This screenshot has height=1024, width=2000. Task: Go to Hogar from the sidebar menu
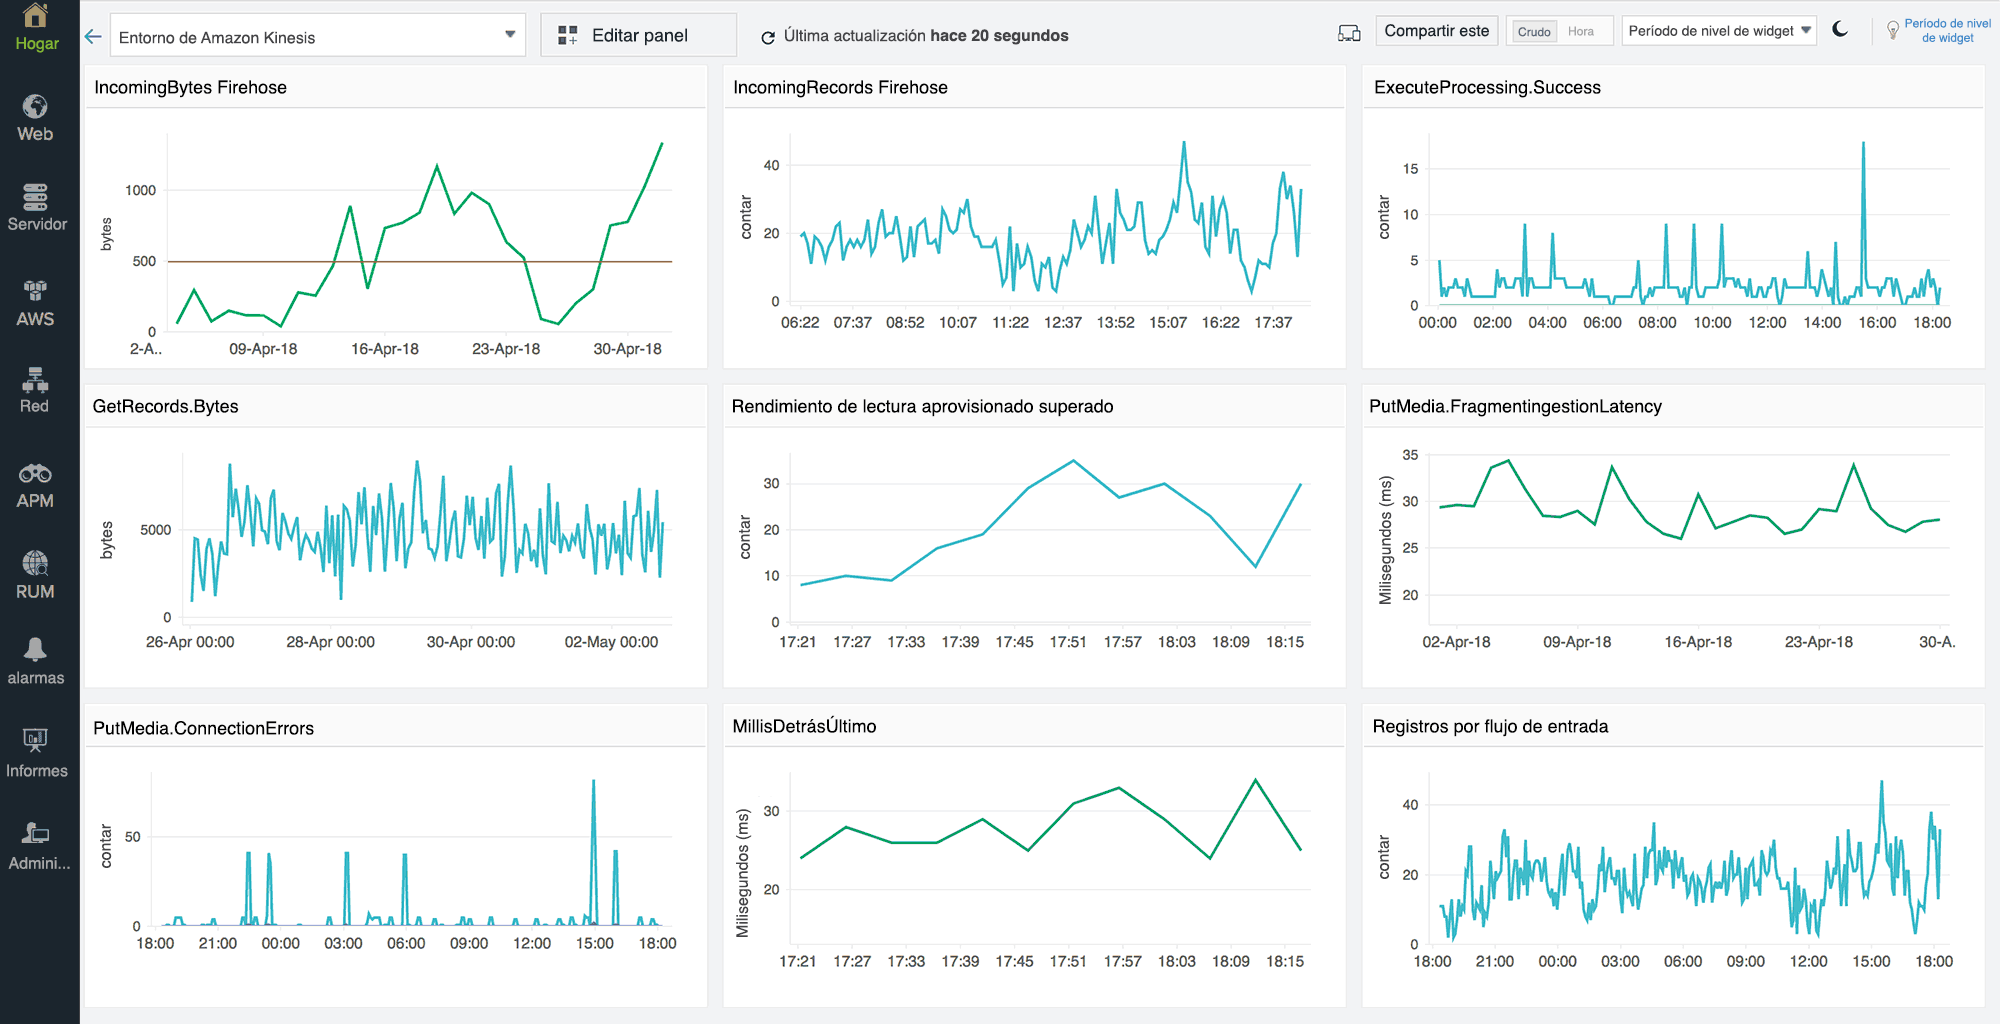point(36,28)
